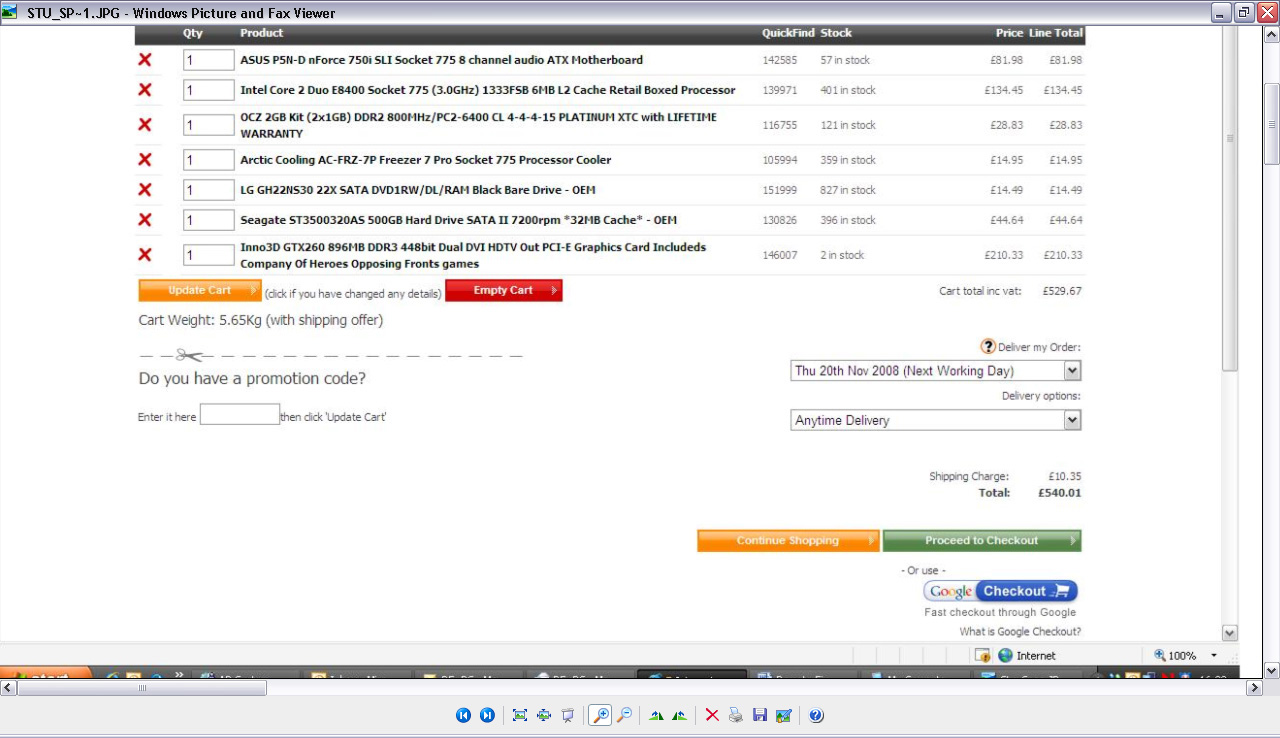Click the Update Cart button
The height and width of the screenshot is (738, 1280).
pyautogui.click(x=200, y=291)
